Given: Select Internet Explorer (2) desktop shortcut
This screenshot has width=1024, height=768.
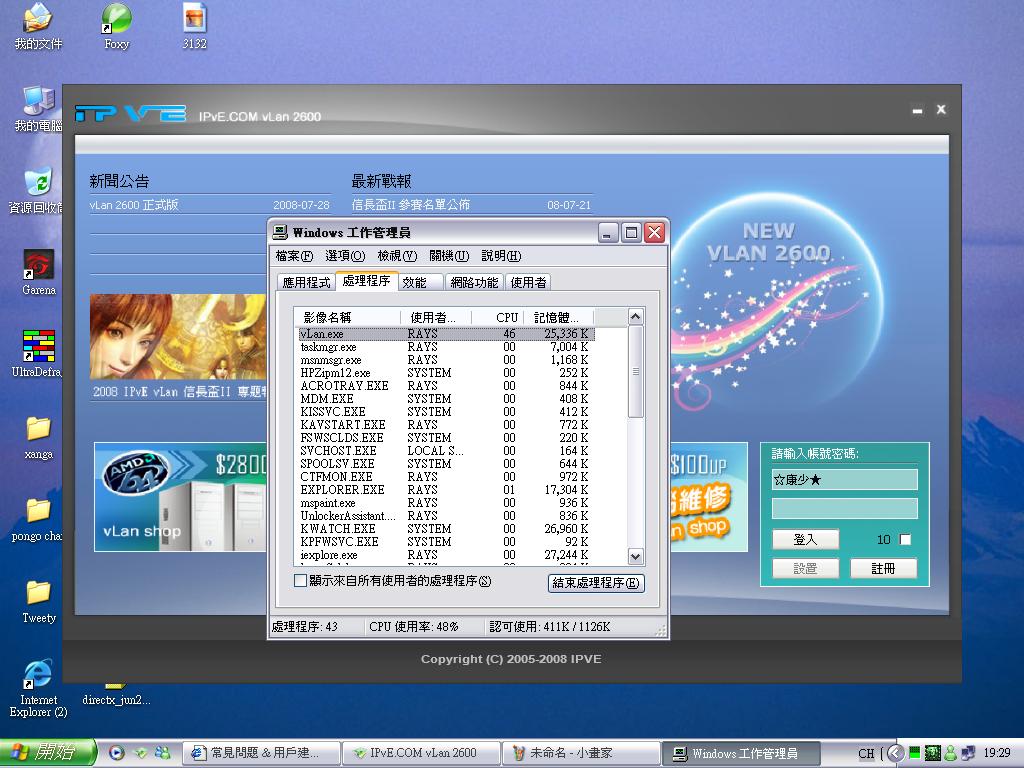Looking at the screenshot, I should click(x=38, y=675).
